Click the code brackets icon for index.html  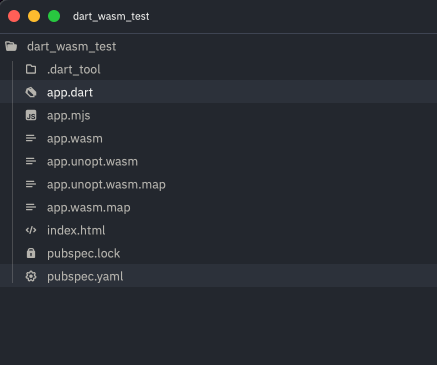31,230
